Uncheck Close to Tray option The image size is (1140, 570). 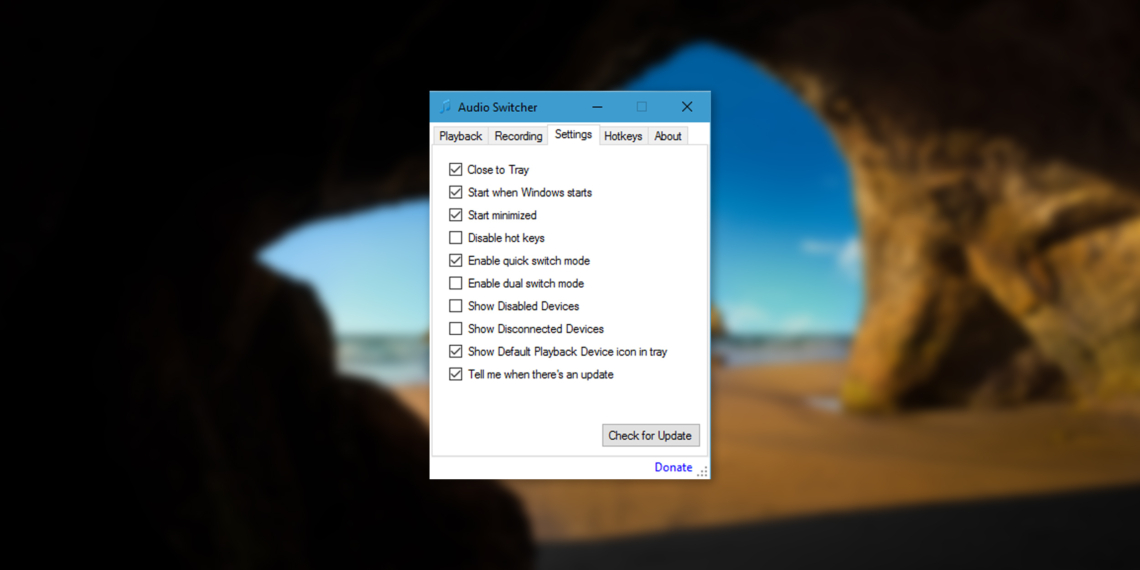(x=456, y=170)
